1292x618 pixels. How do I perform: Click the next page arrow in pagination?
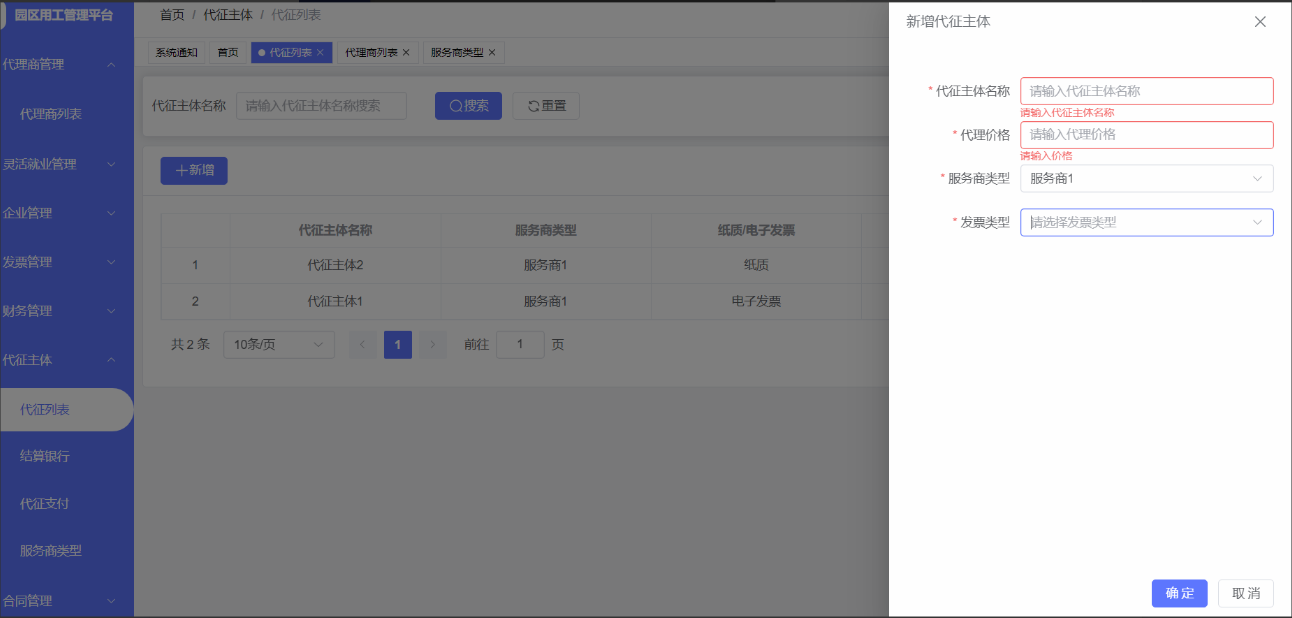pos(432,345)
